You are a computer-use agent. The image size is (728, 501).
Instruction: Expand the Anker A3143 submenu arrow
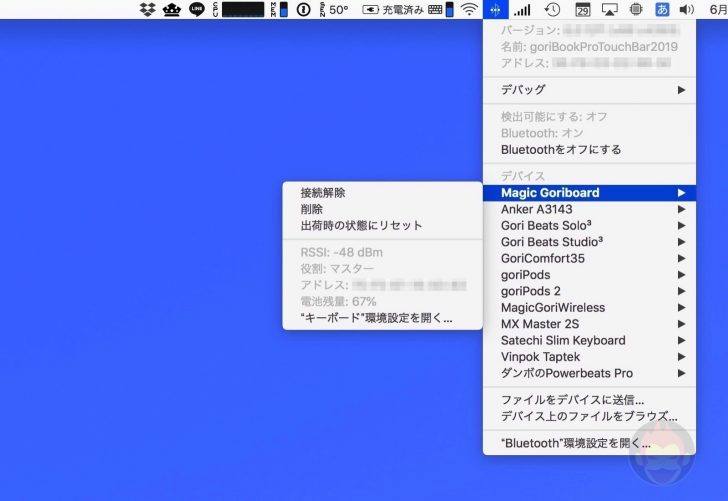point(681,209)
